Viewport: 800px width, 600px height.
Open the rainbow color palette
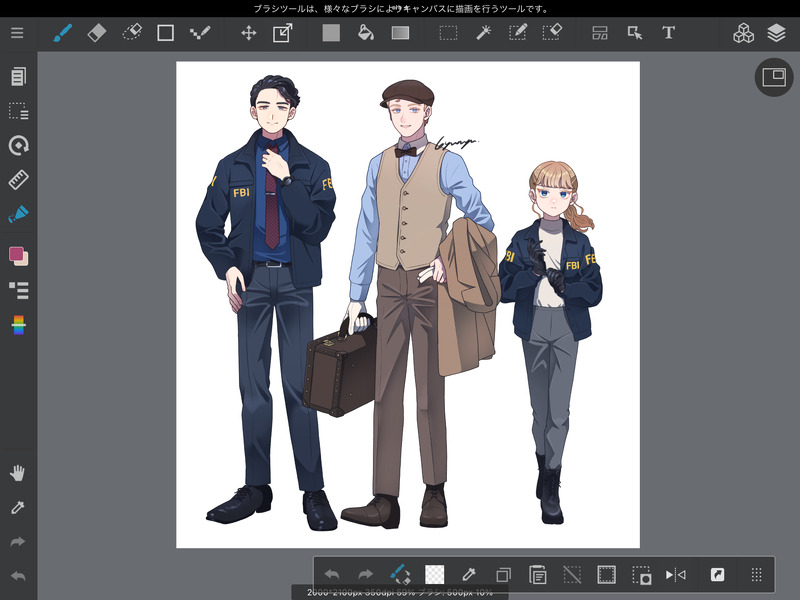(18, 325)
